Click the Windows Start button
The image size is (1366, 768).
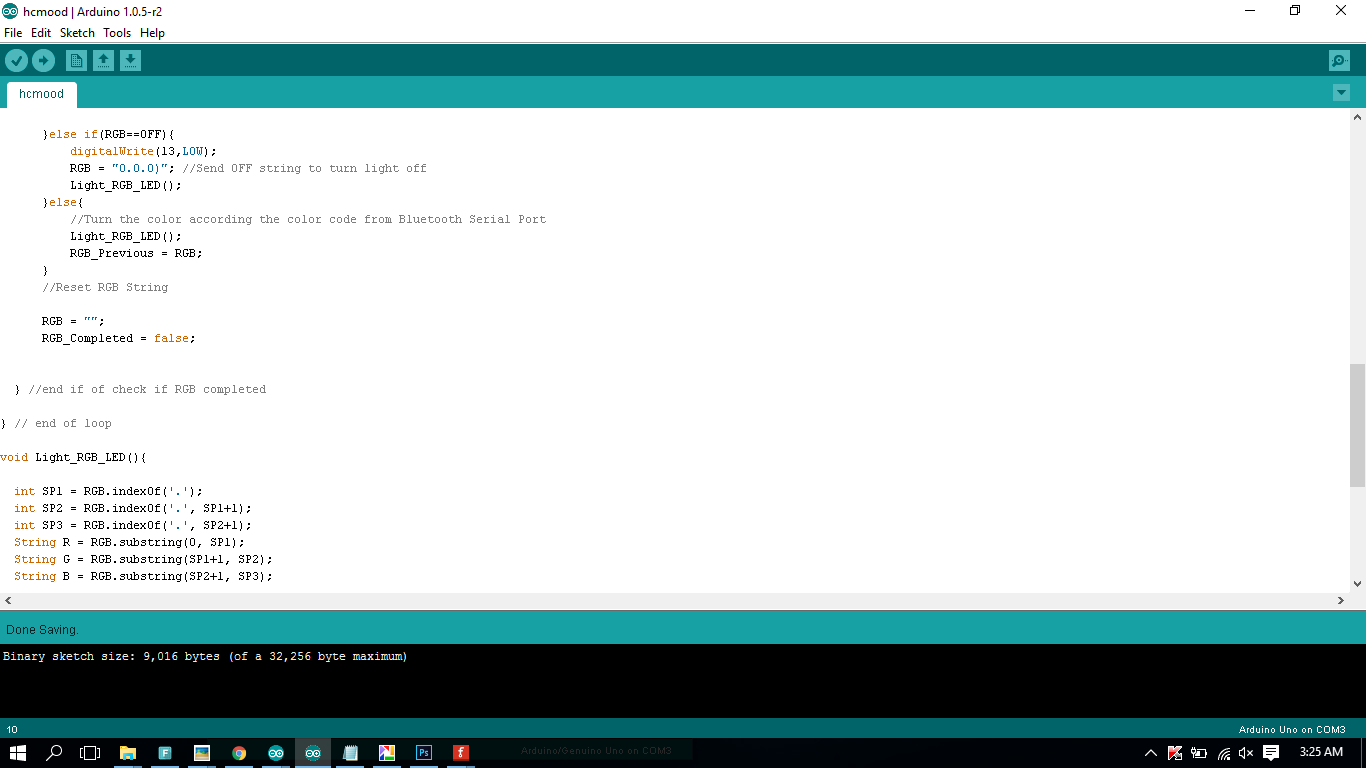pyautogui.click(x=15, y=753)
